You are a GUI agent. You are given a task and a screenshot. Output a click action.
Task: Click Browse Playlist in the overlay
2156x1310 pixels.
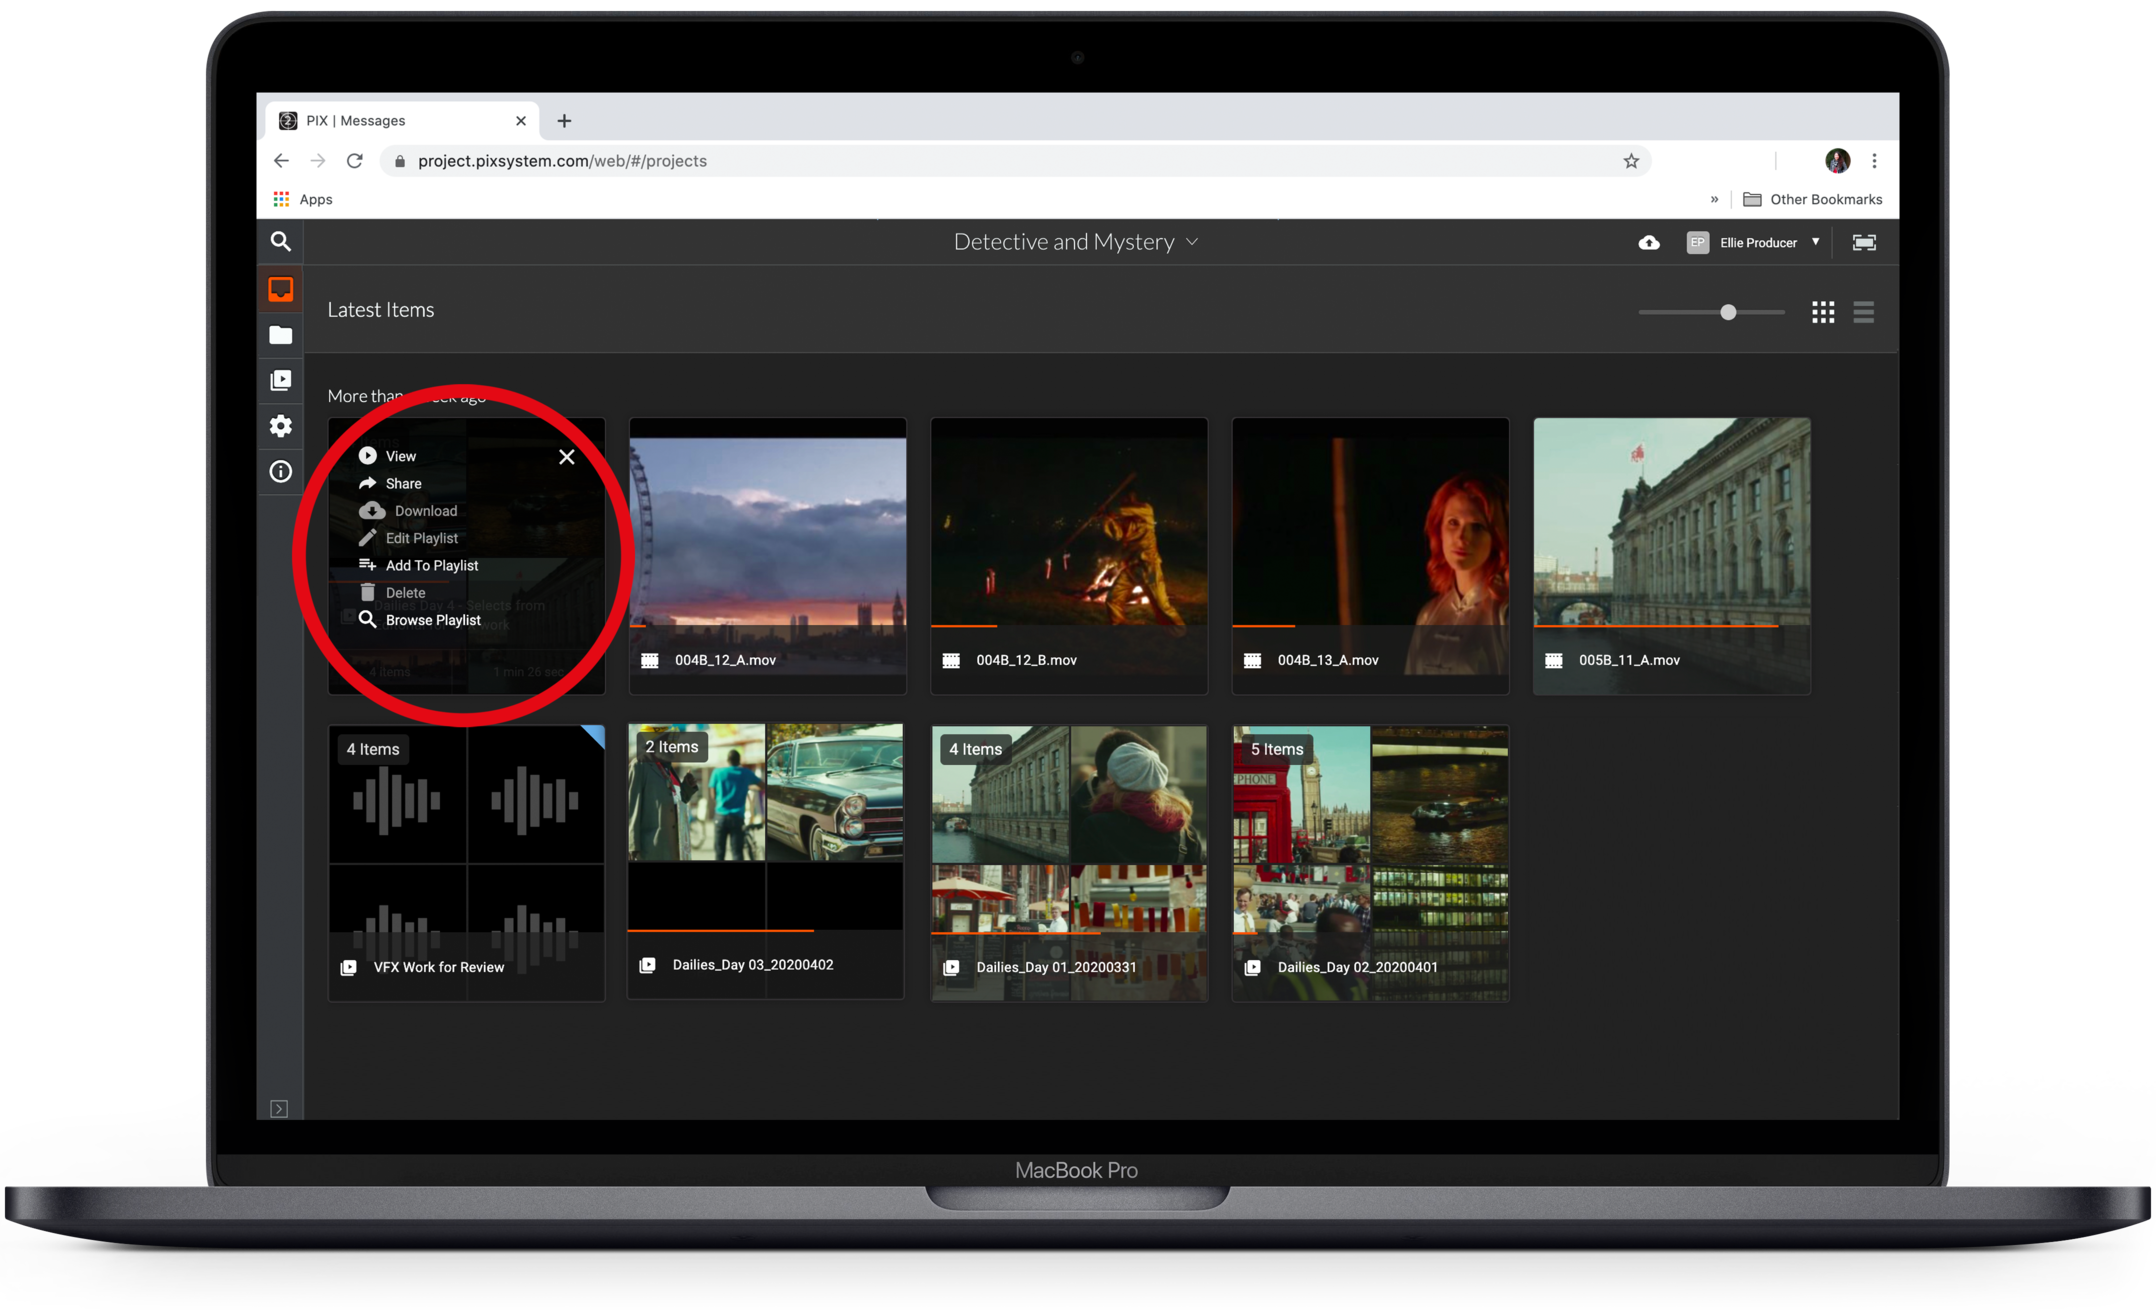point(432,620)
